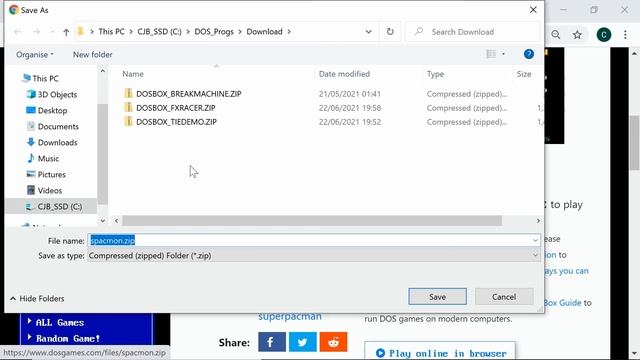Click into the Search Download box
This screenshot has width=640, height=360.
coord(473,32)
